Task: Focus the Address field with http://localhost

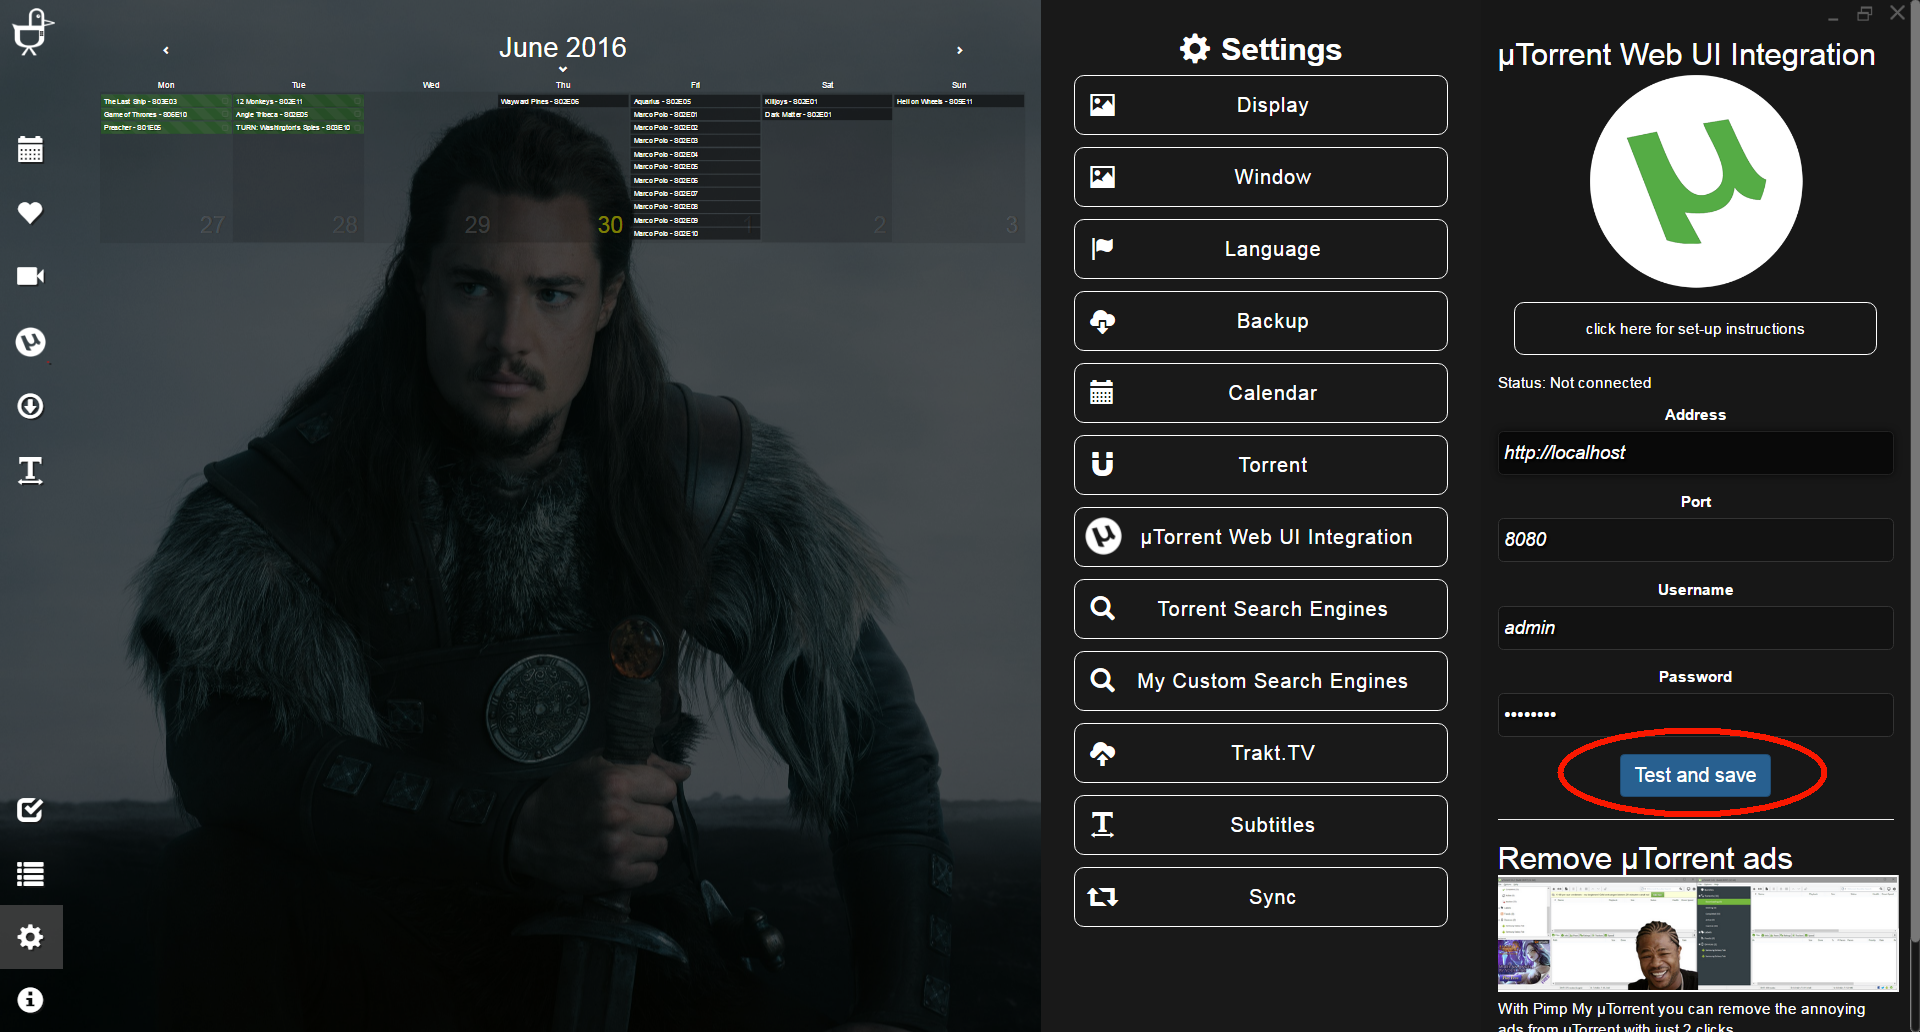Action: [1695, 453]
